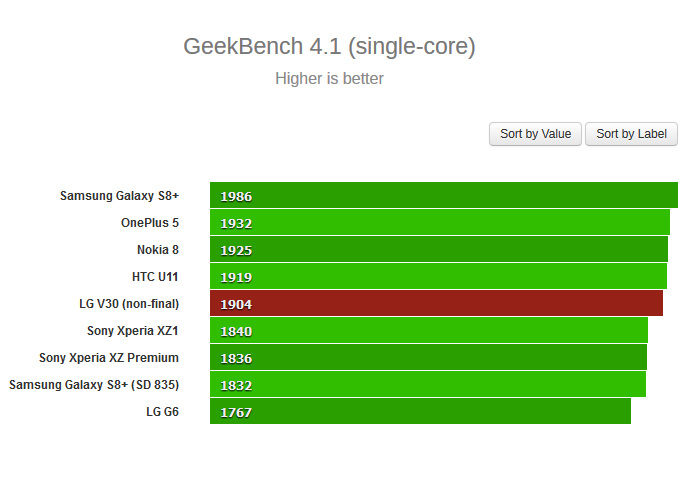Select the red LG V30 bar

pos(436,304)
